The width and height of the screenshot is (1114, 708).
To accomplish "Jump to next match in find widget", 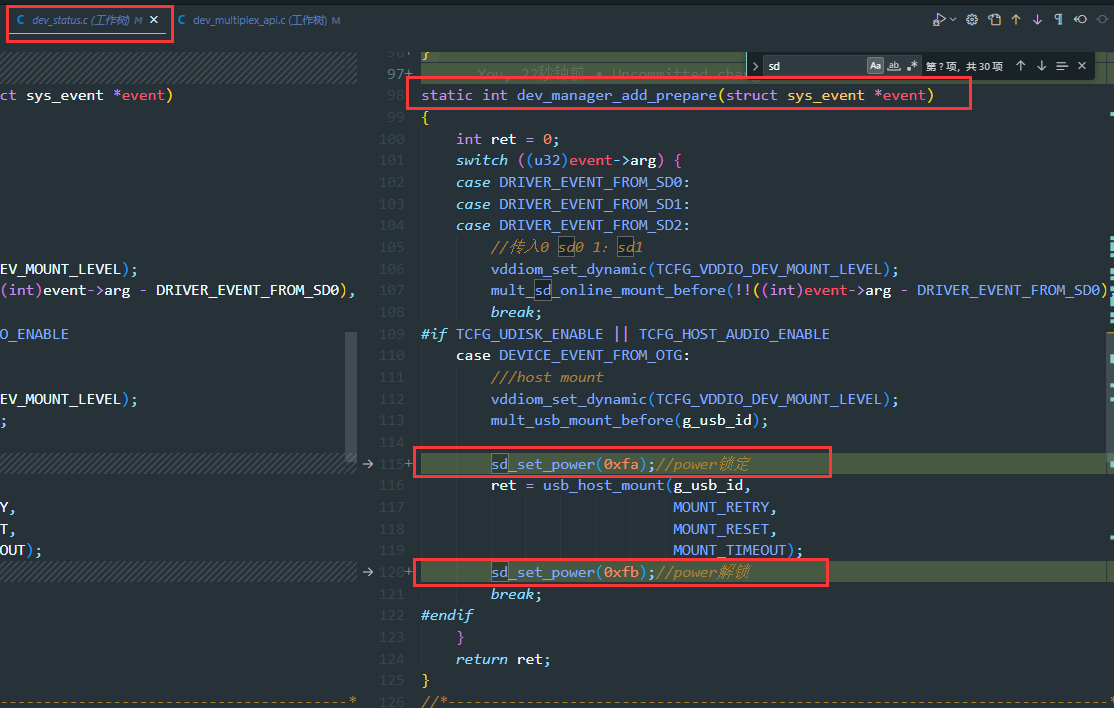I will pos(1042,66).
